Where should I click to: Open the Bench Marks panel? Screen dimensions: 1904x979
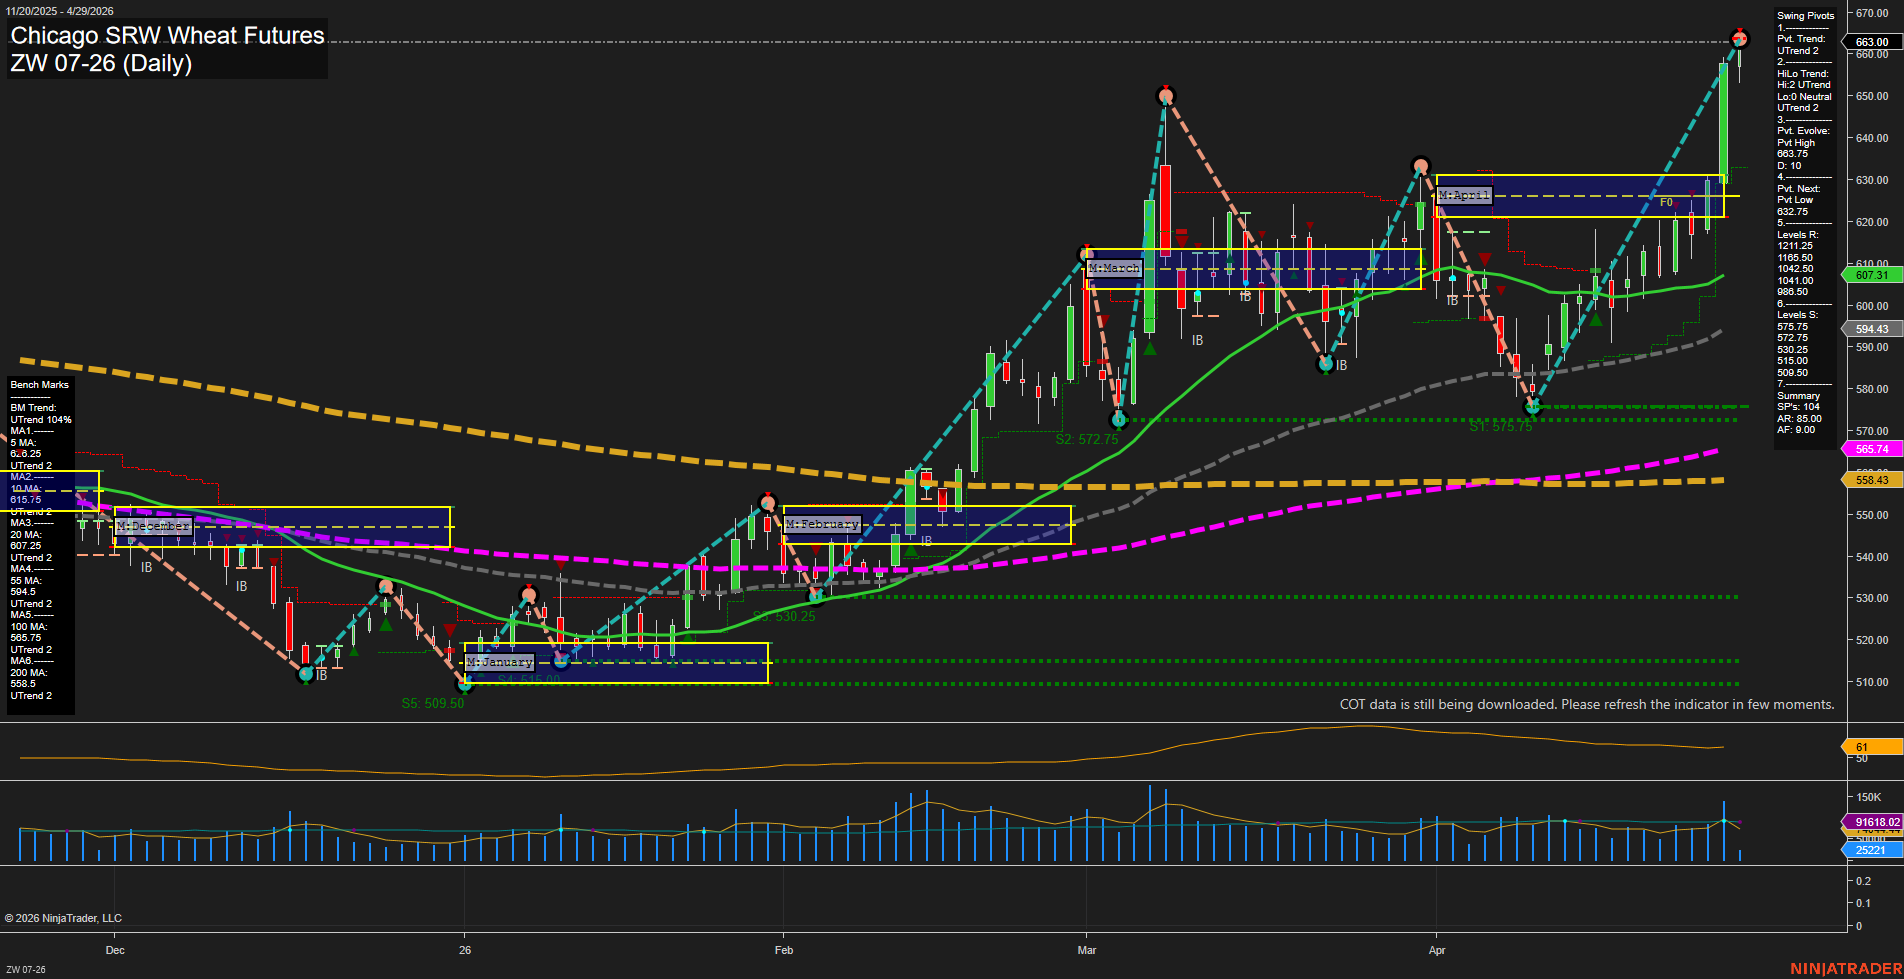coord(38,384)
